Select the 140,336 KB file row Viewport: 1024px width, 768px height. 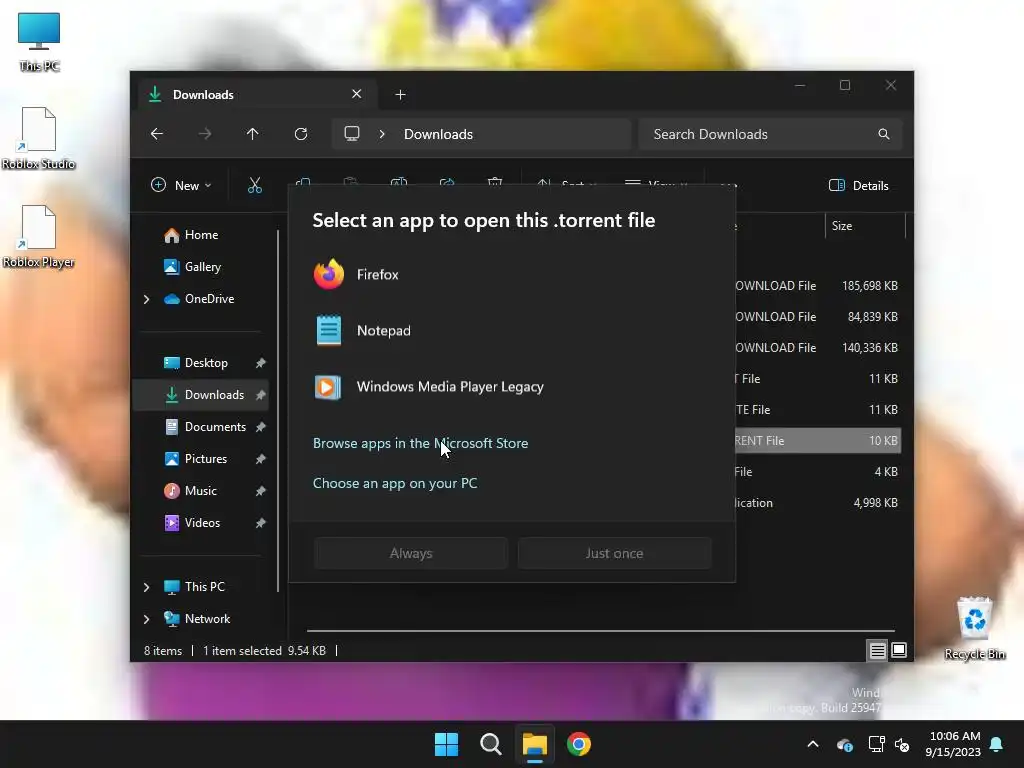tap(818, 348)
